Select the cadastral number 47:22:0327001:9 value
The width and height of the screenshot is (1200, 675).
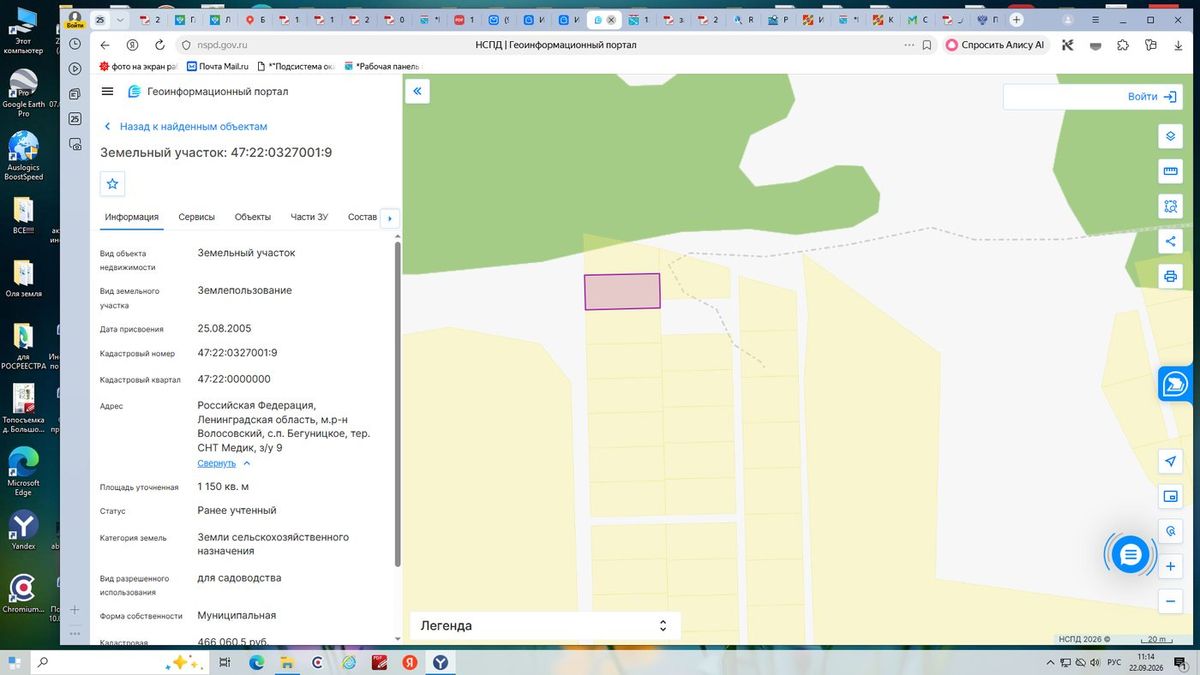pyautogui.click(x=237, y=353)
